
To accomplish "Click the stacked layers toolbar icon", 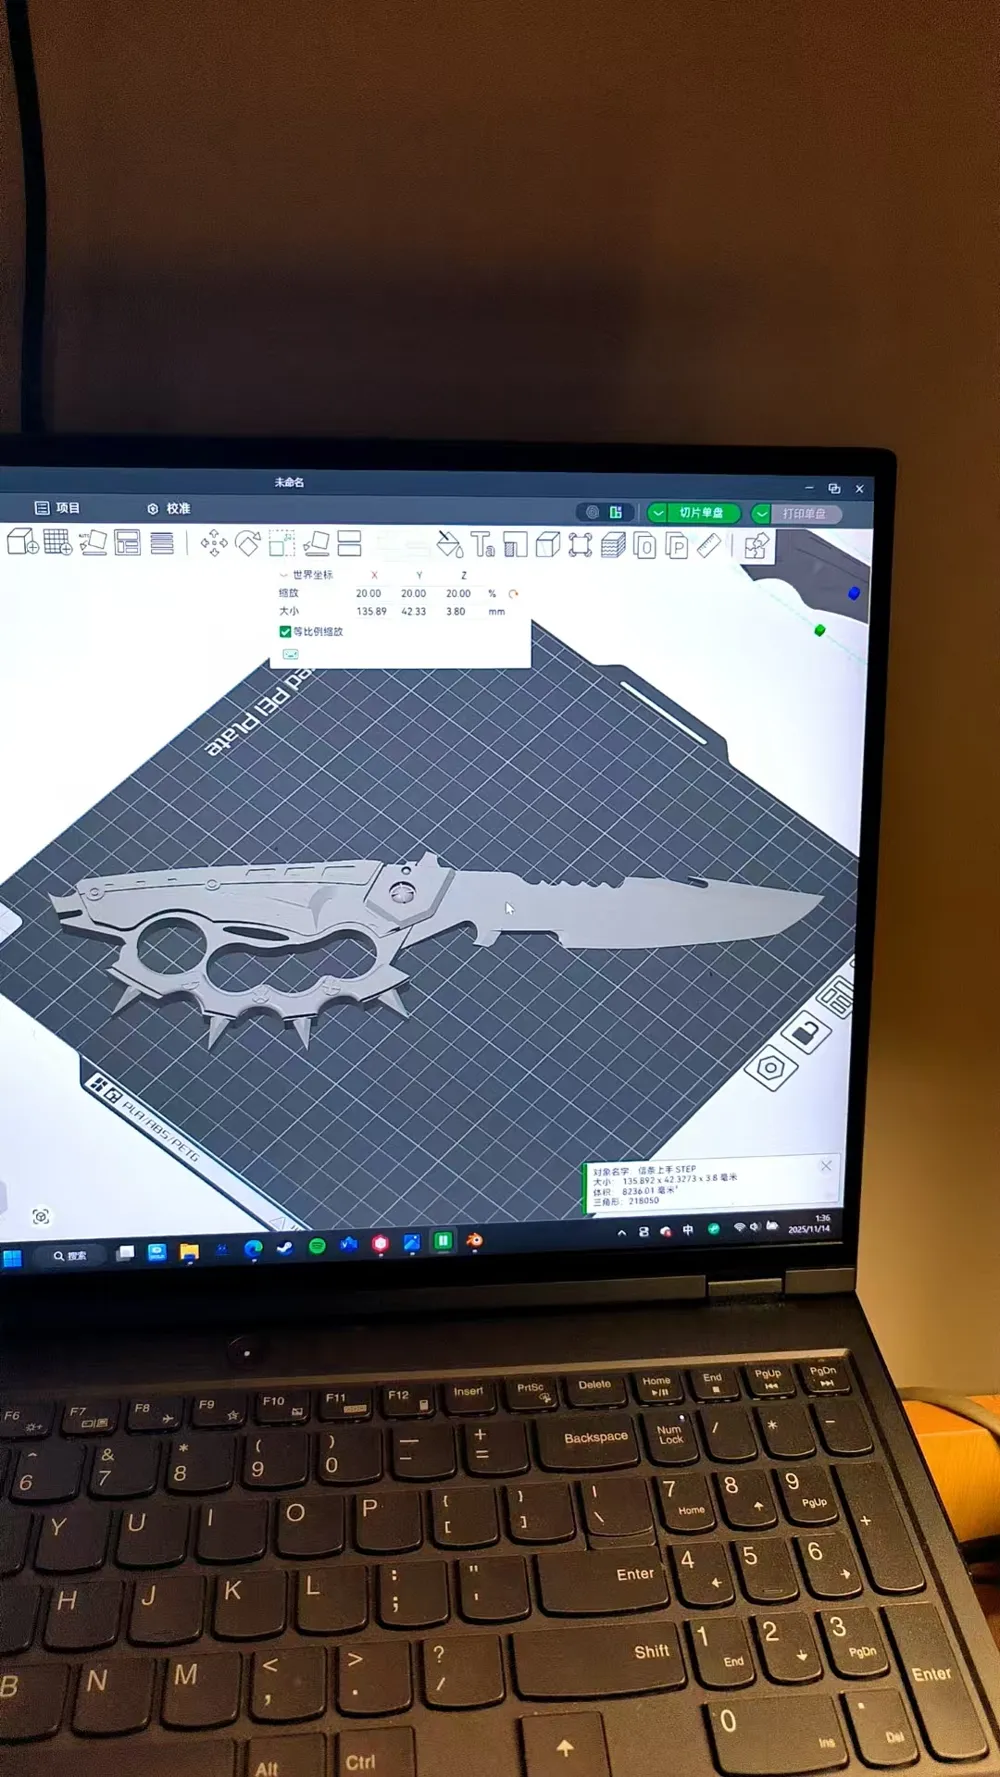I will coord(613,545).
